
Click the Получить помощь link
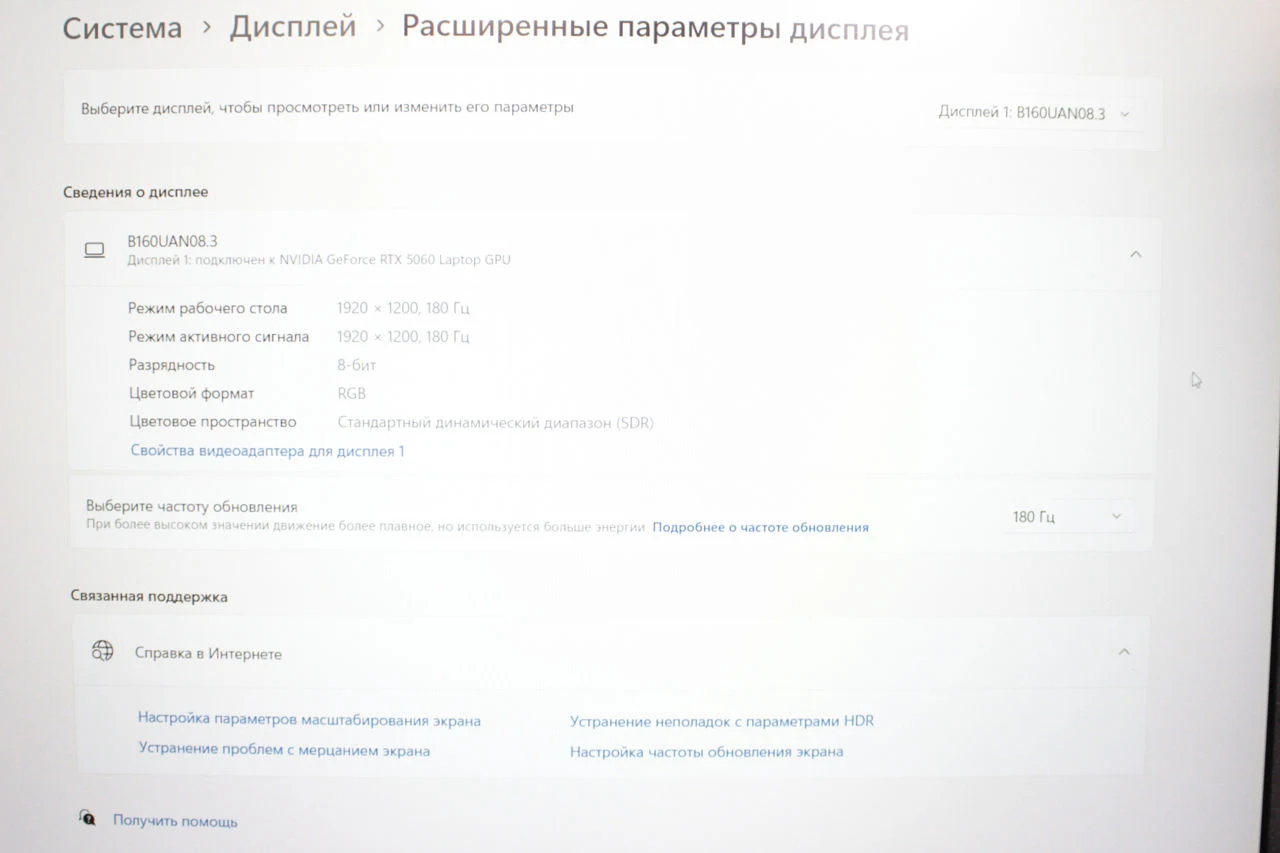coord(175,821)
